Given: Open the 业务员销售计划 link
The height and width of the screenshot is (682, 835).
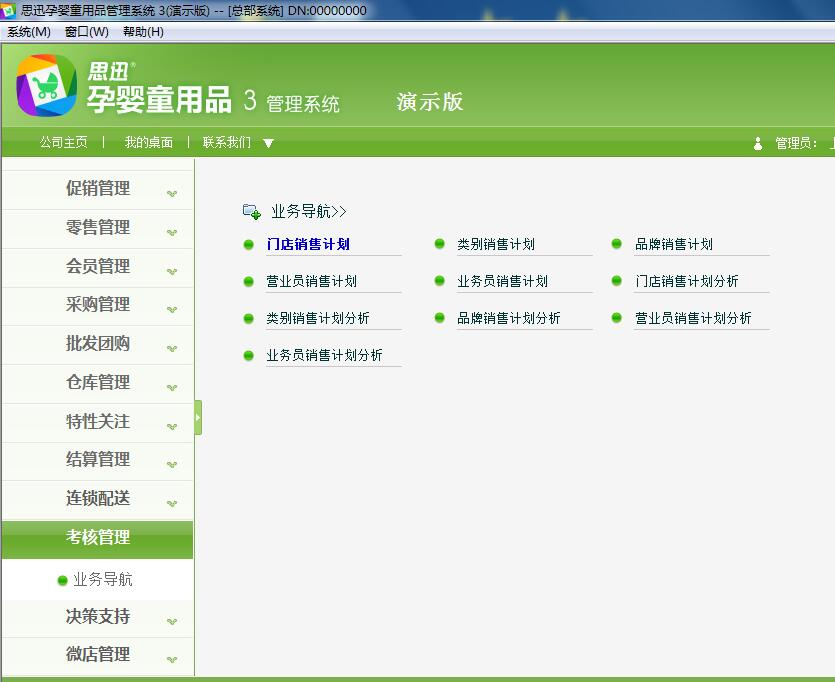Looking at the screenshot, I should pos(502,281).
